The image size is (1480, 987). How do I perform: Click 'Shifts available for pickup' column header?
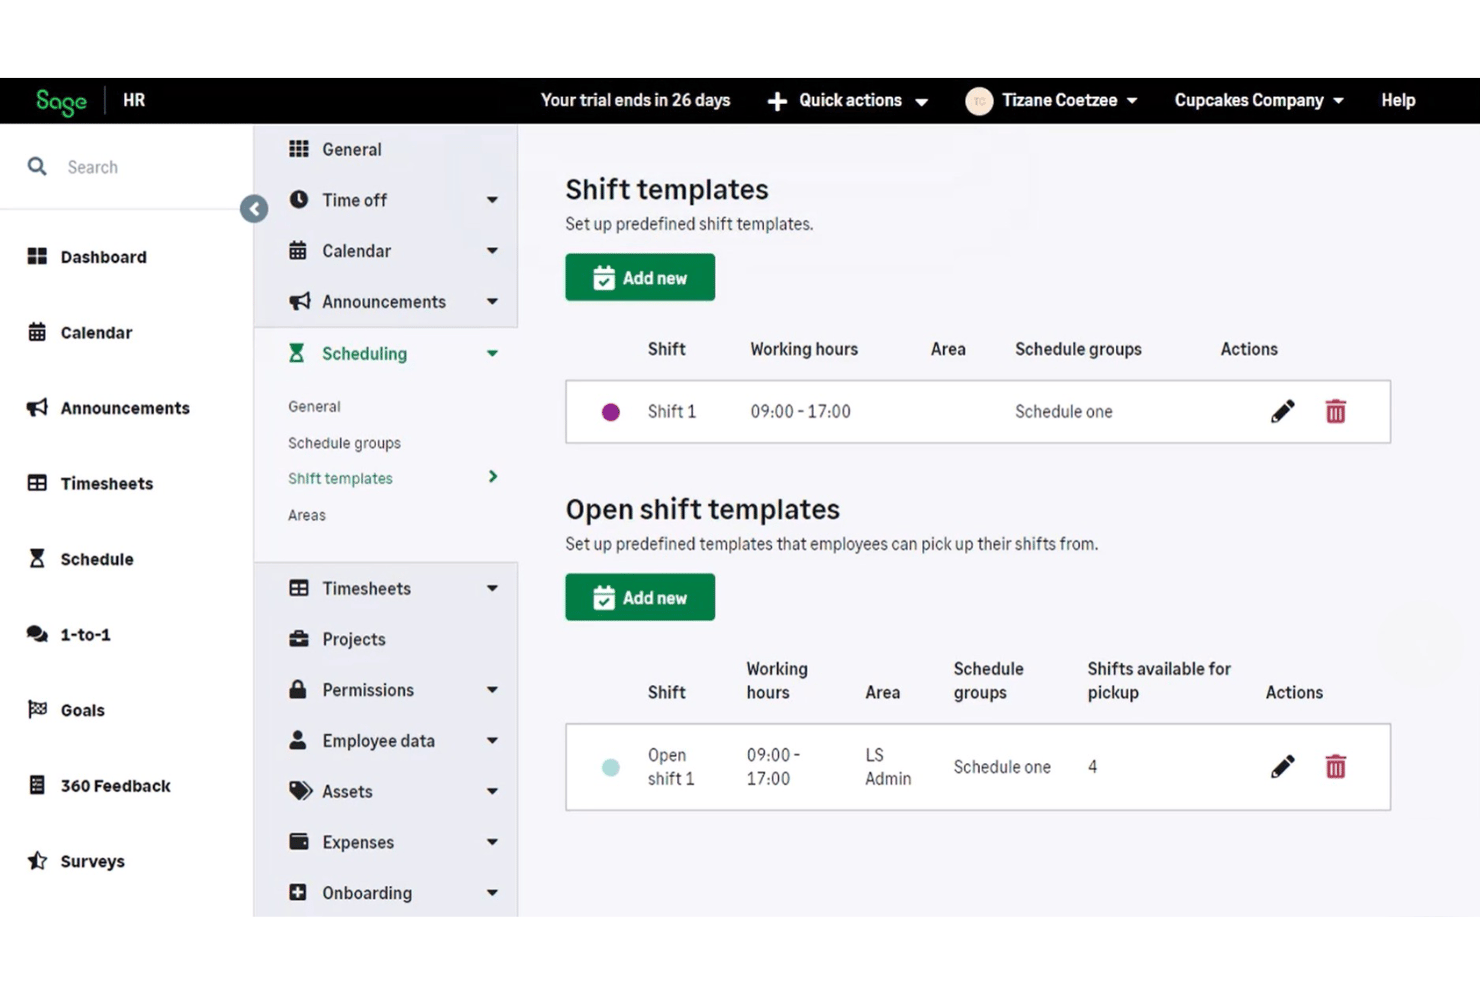click(x=1159, y=681)
